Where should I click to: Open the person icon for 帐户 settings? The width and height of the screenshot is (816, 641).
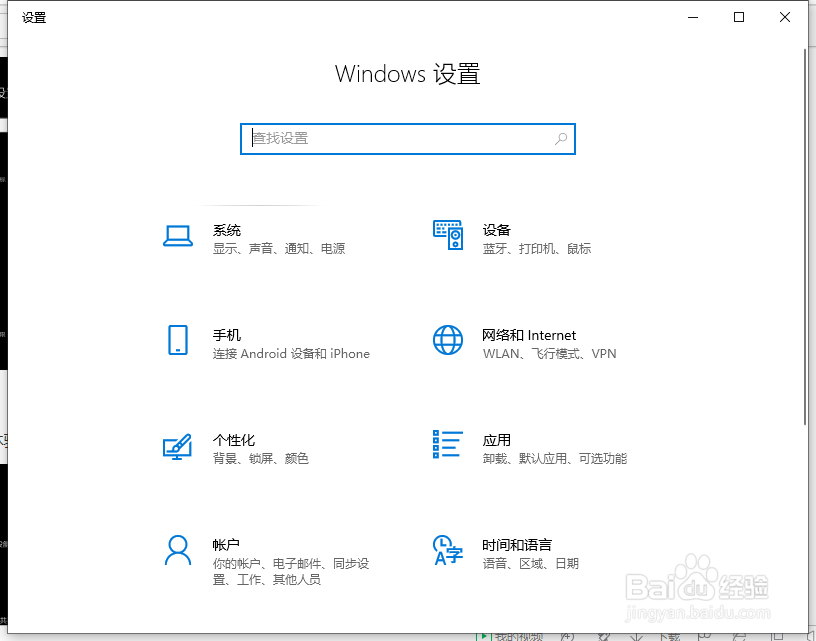pos(177,551)
